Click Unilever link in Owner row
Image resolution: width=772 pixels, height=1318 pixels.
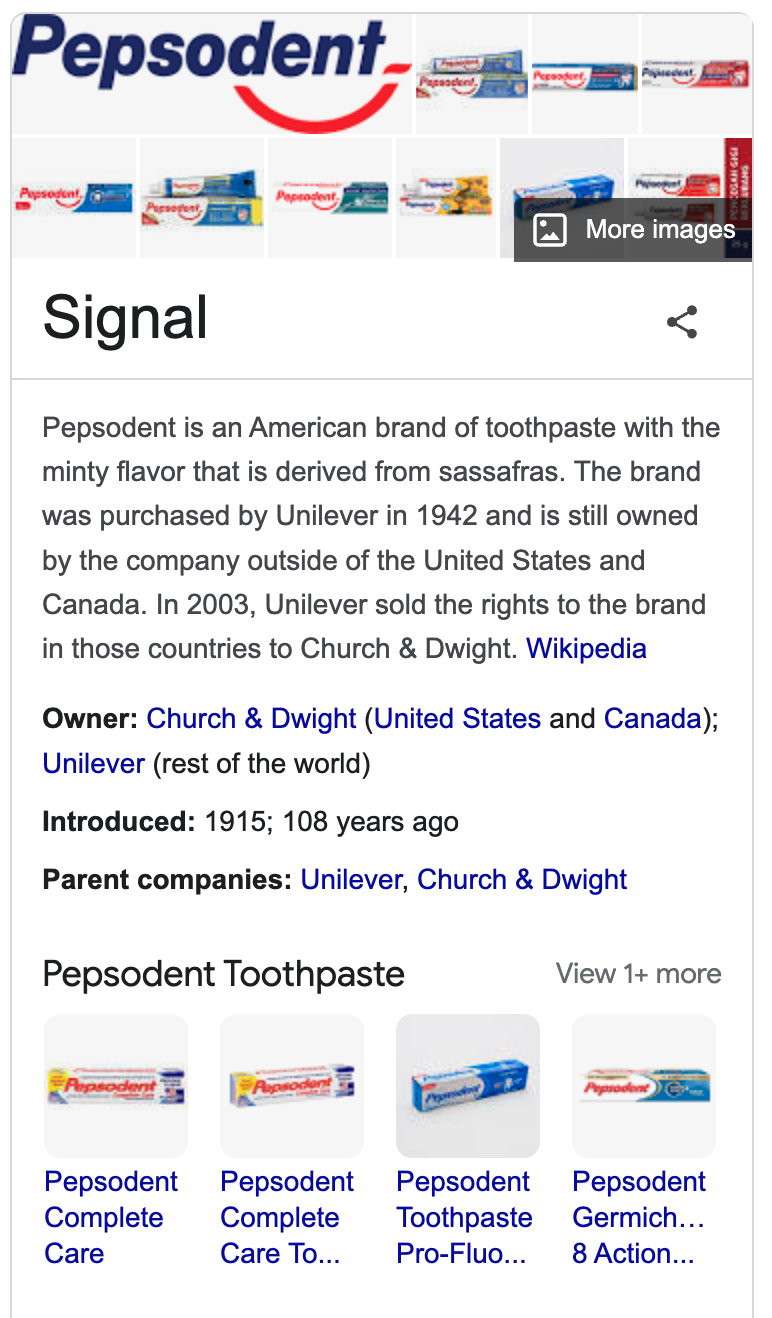tap(94, 765)
